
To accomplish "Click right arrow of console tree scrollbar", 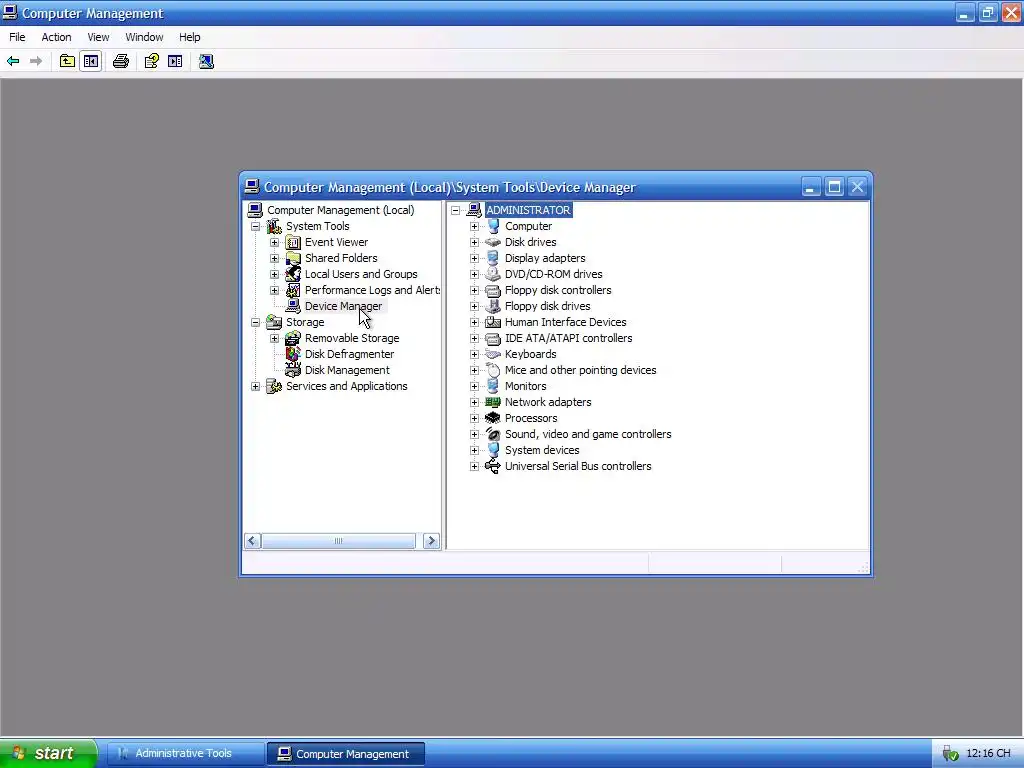I will click(x=431, y=541).
